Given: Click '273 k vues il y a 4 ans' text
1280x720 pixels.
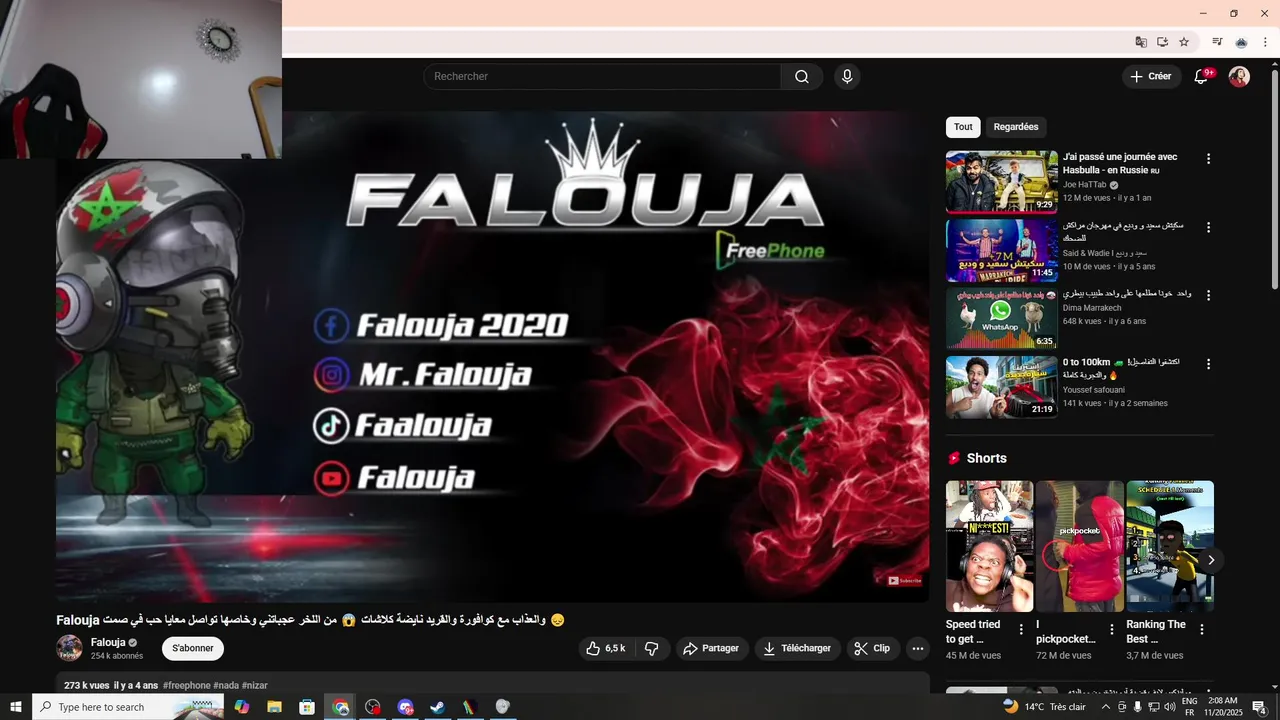Looking at the screenshot, I should coord(111,685).
